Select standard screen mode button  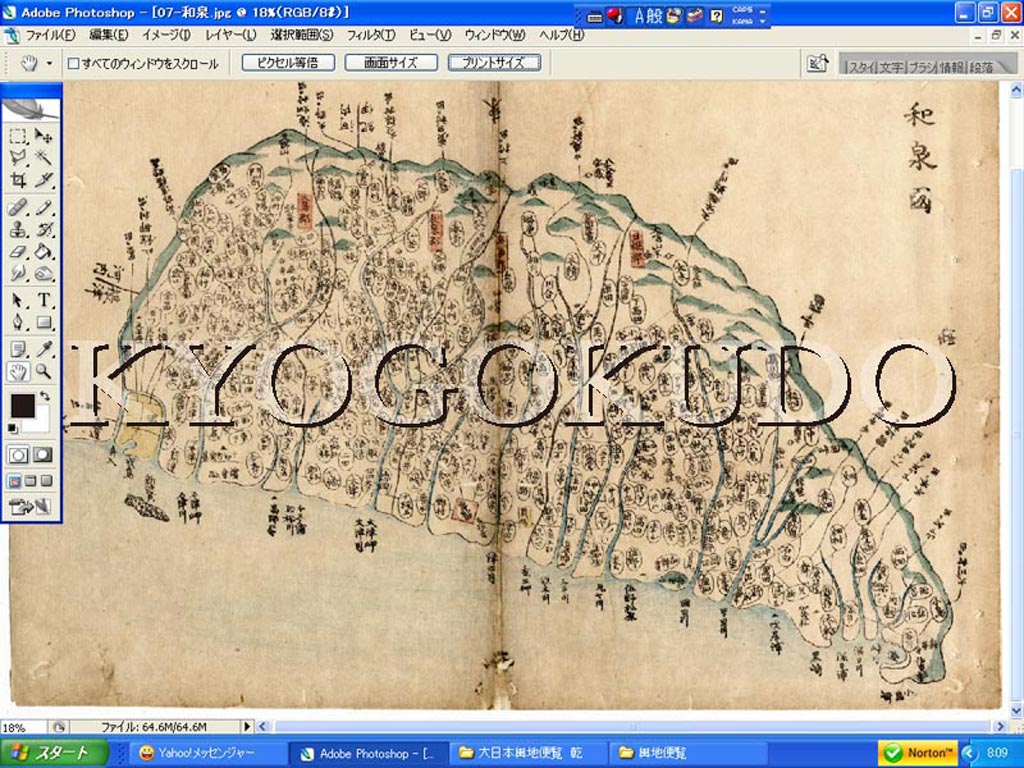tap(14, 481)
